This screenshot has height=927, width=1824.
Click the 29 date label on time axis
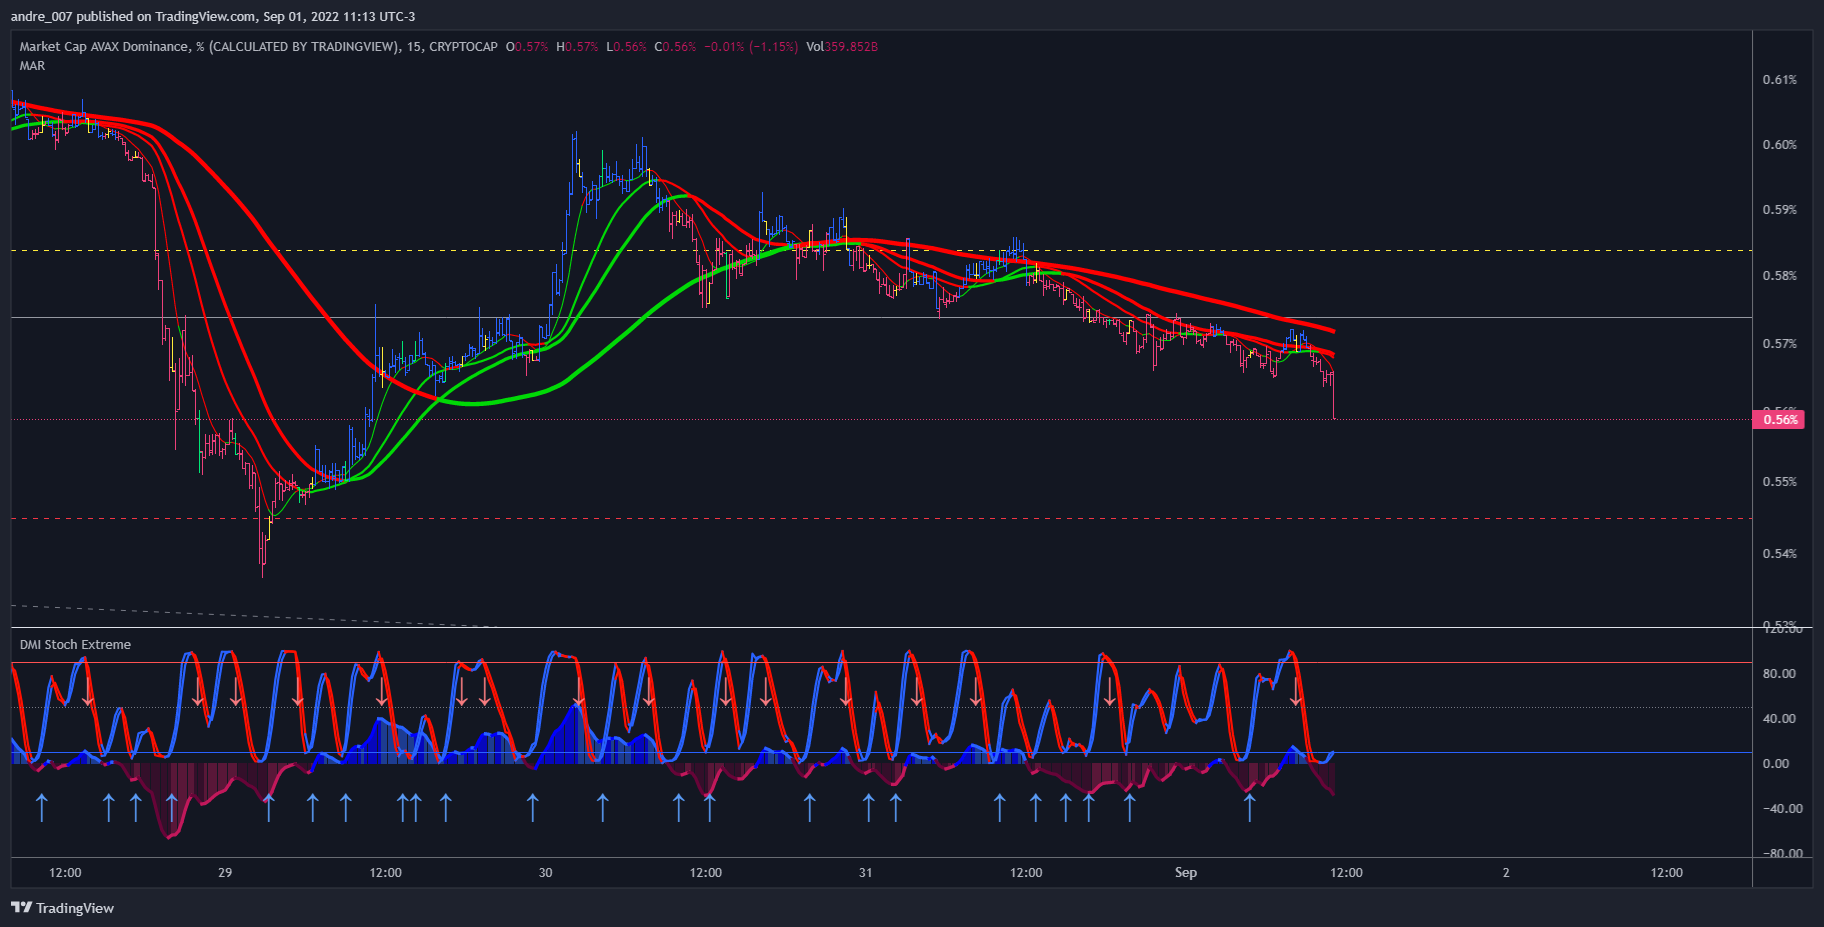click(x=225, y=873)
